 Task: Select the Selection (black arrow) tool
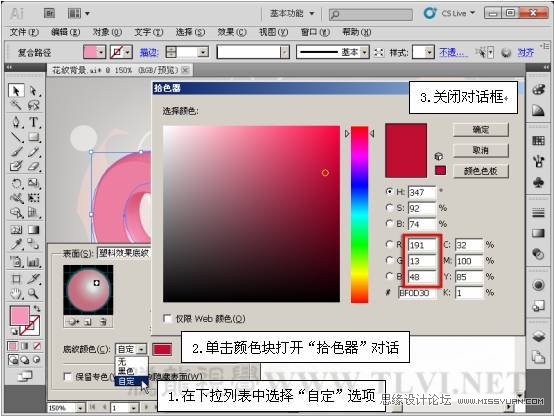click(x=16, y=91)
